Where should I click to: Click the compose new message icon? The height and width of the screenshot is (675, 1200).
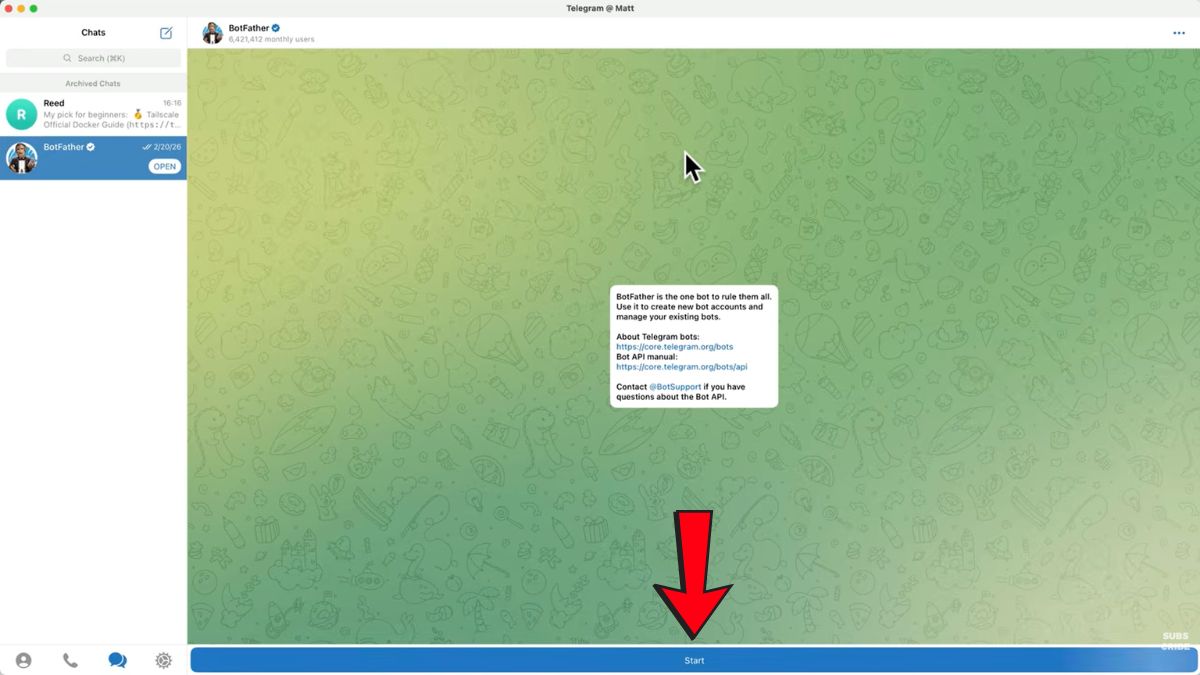166,33
